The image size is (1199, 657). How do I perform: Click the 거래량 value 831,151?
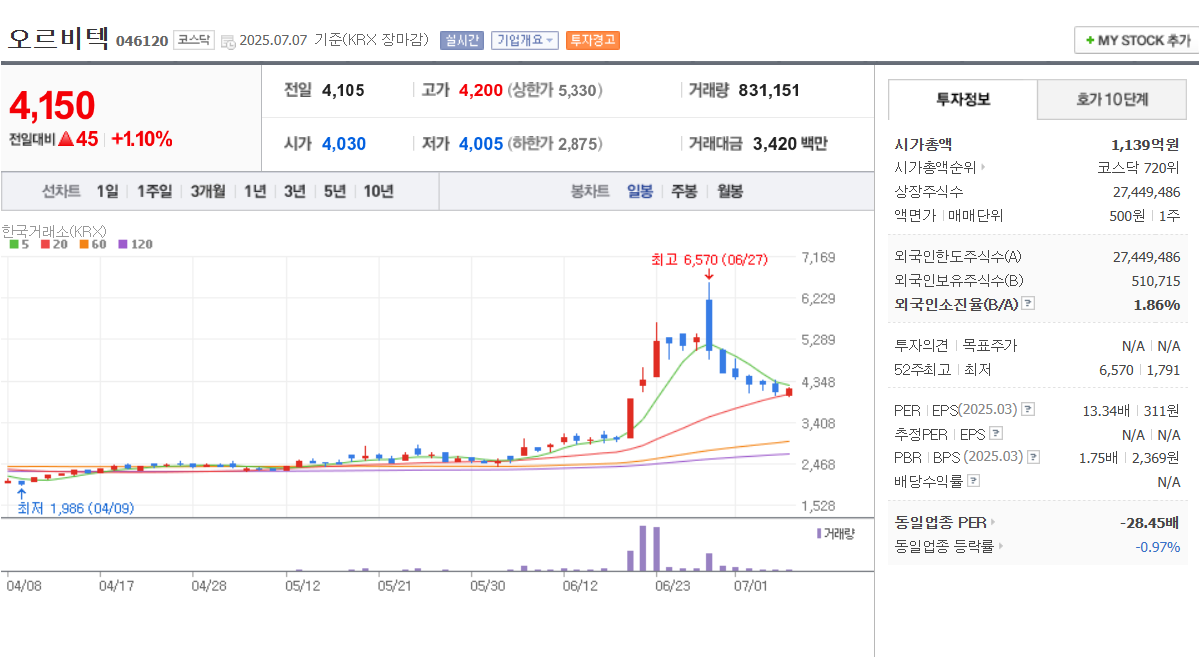click(x=769, y=90)
